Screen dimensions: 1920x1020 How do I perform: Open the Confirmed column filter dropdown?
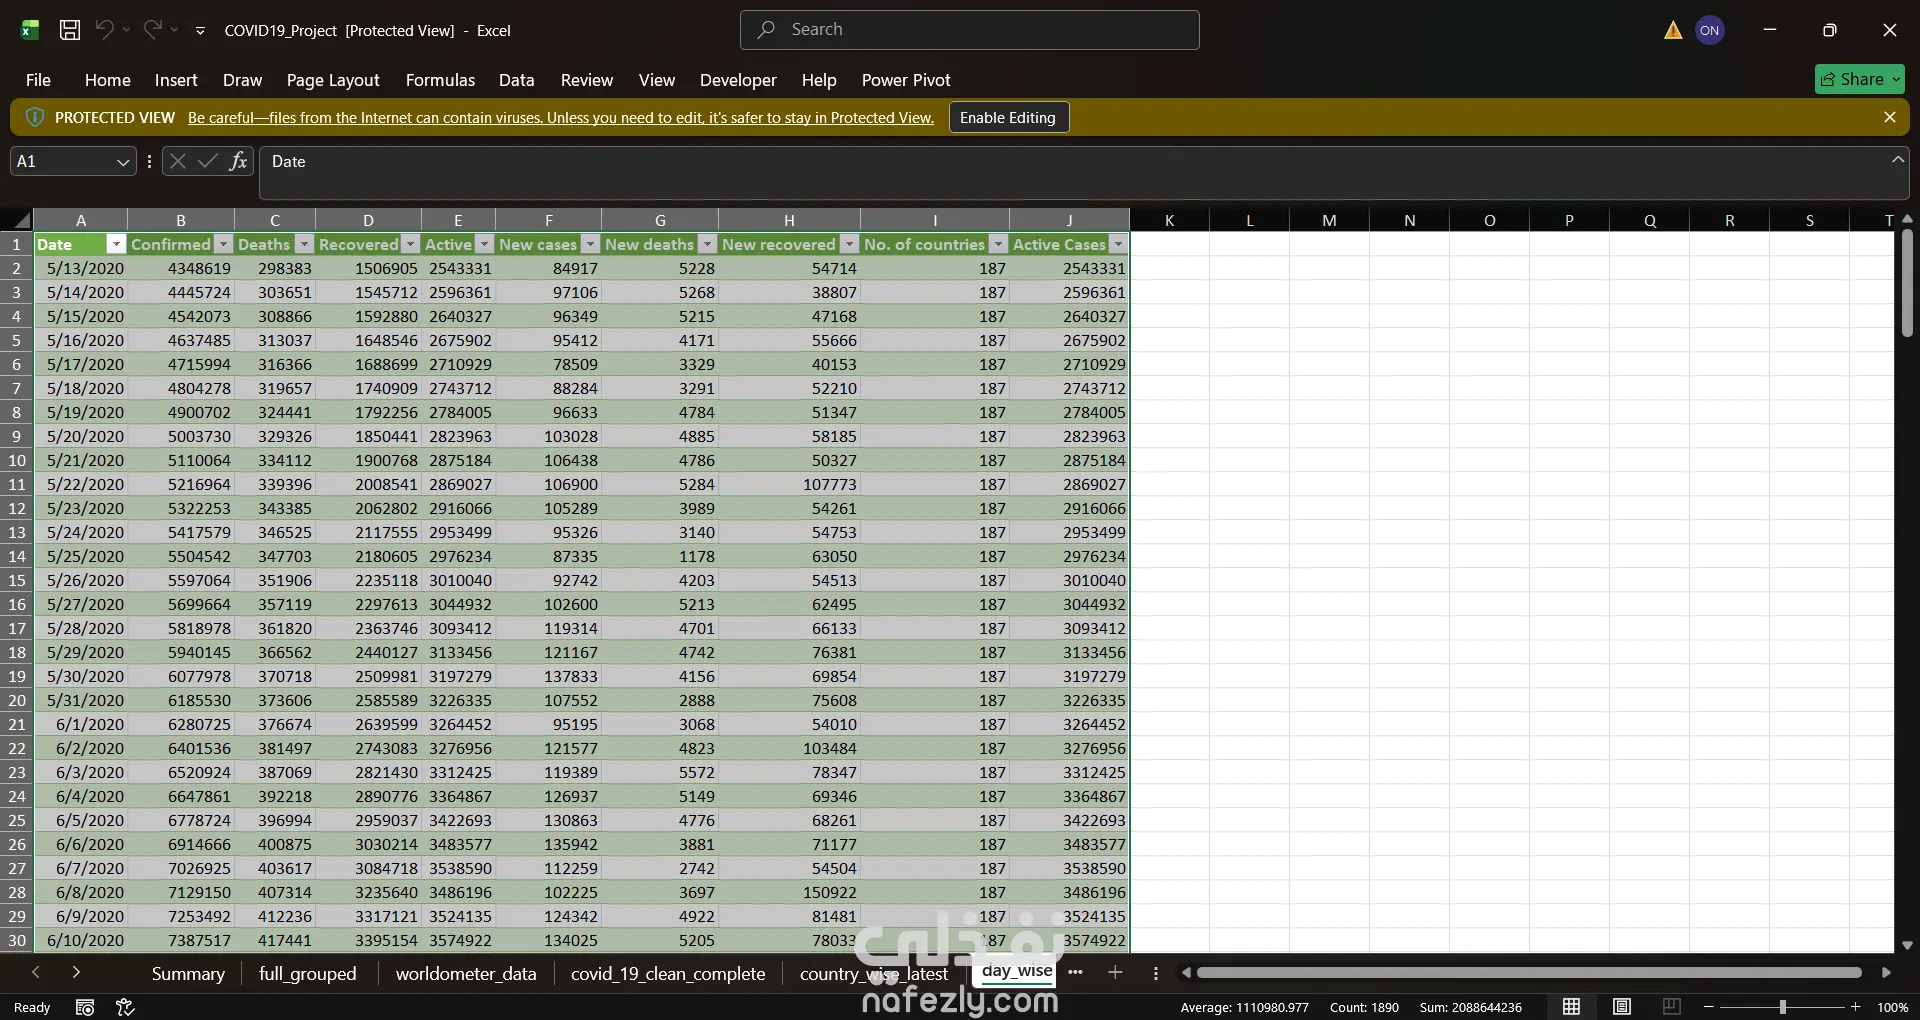click(224, 244)
